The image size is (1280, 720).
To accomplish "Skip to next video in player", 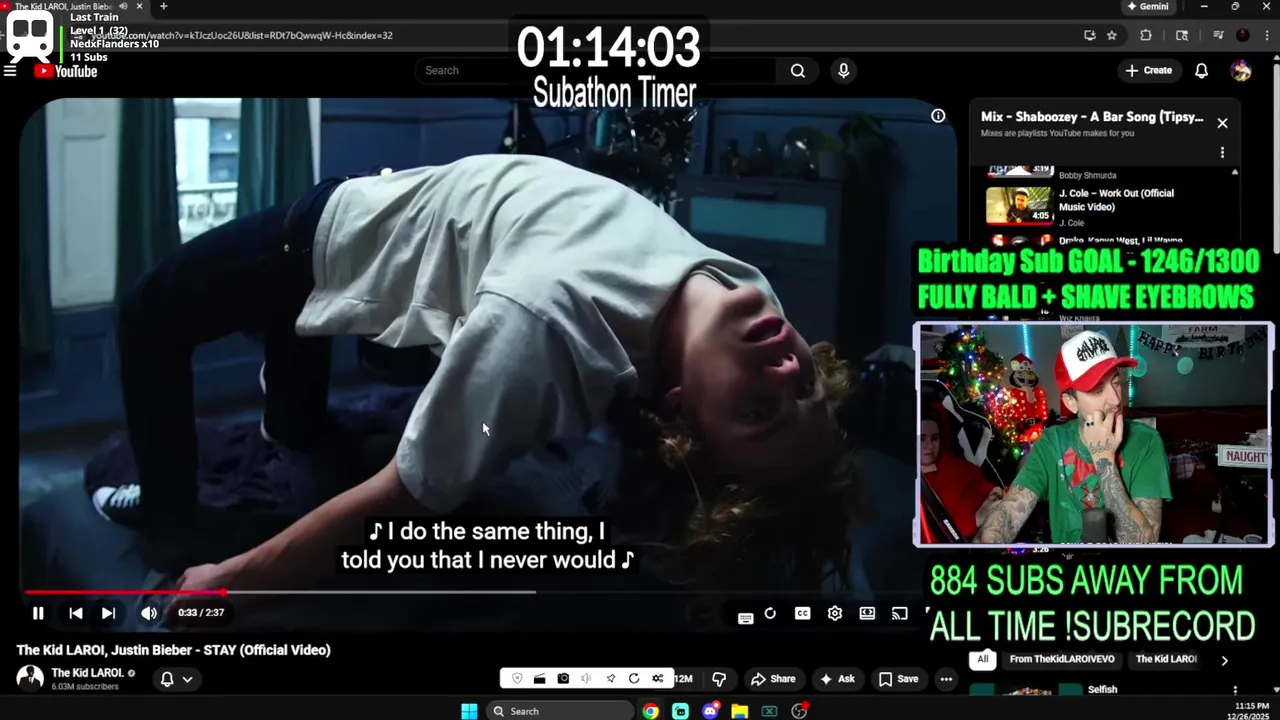I will 108,613.
